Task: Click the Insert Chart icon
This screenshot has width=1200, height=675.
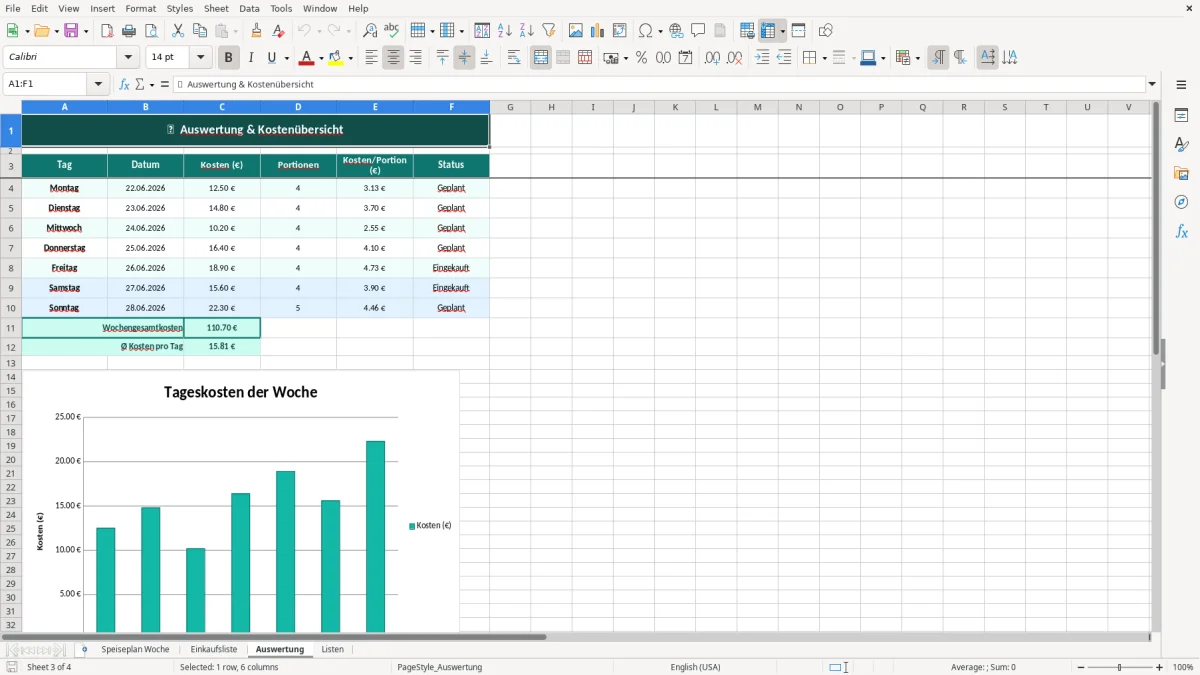Action: click(598, 31)
